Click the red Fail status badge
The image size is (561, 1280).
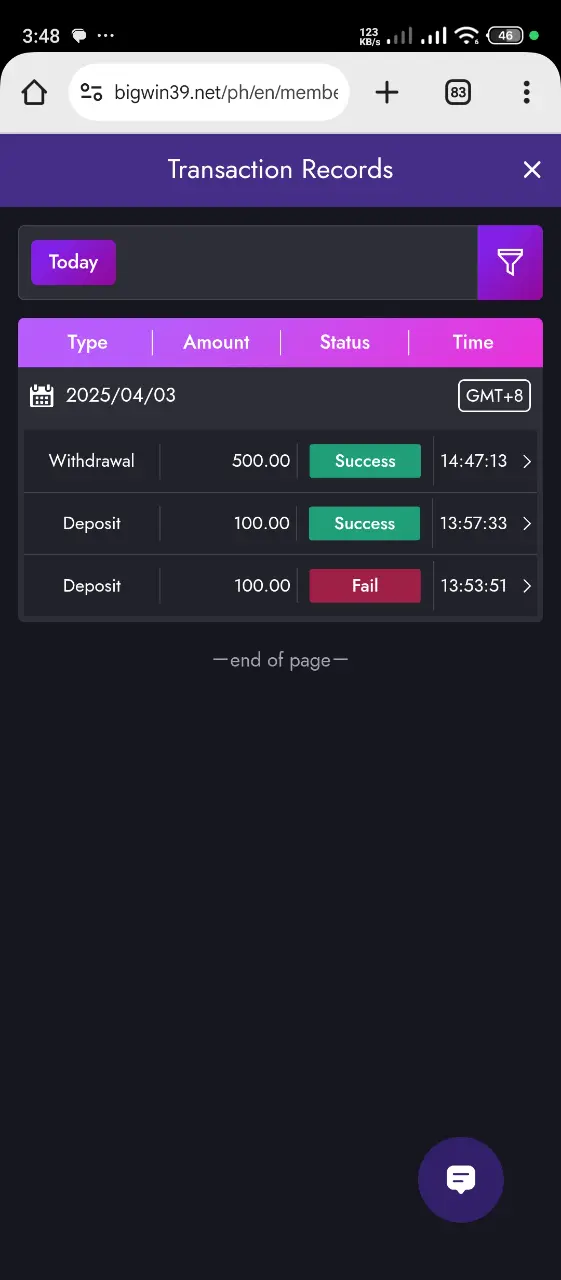click(x=365, y=586)
